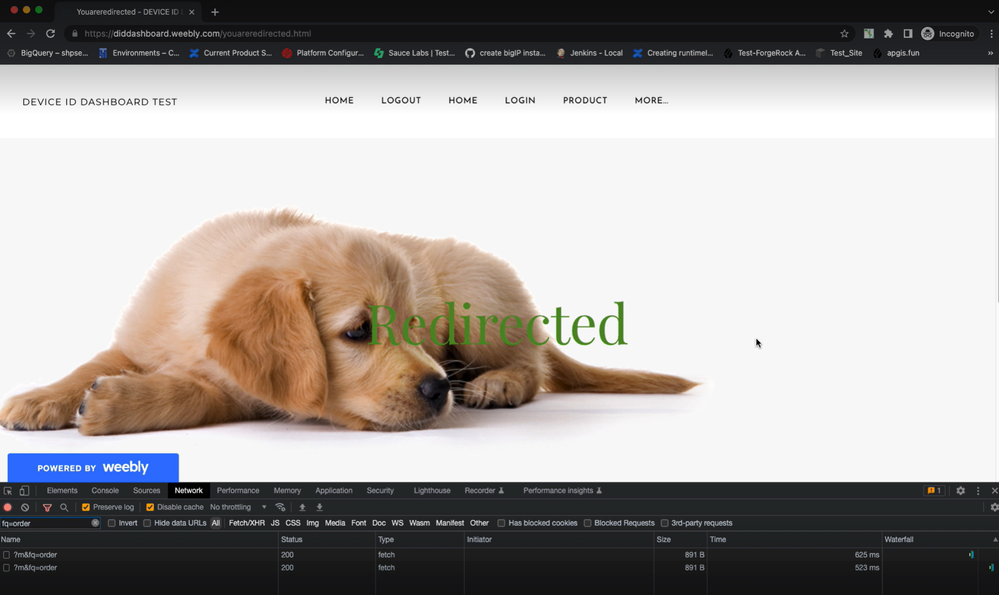Switch to the Console tab
The image size is (999, 595).
[105, 491]
